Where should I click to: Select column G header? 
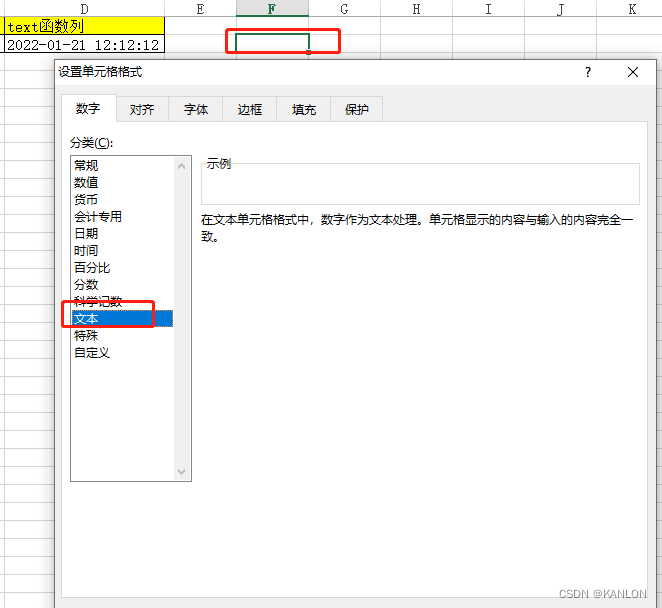coord(345,8)
